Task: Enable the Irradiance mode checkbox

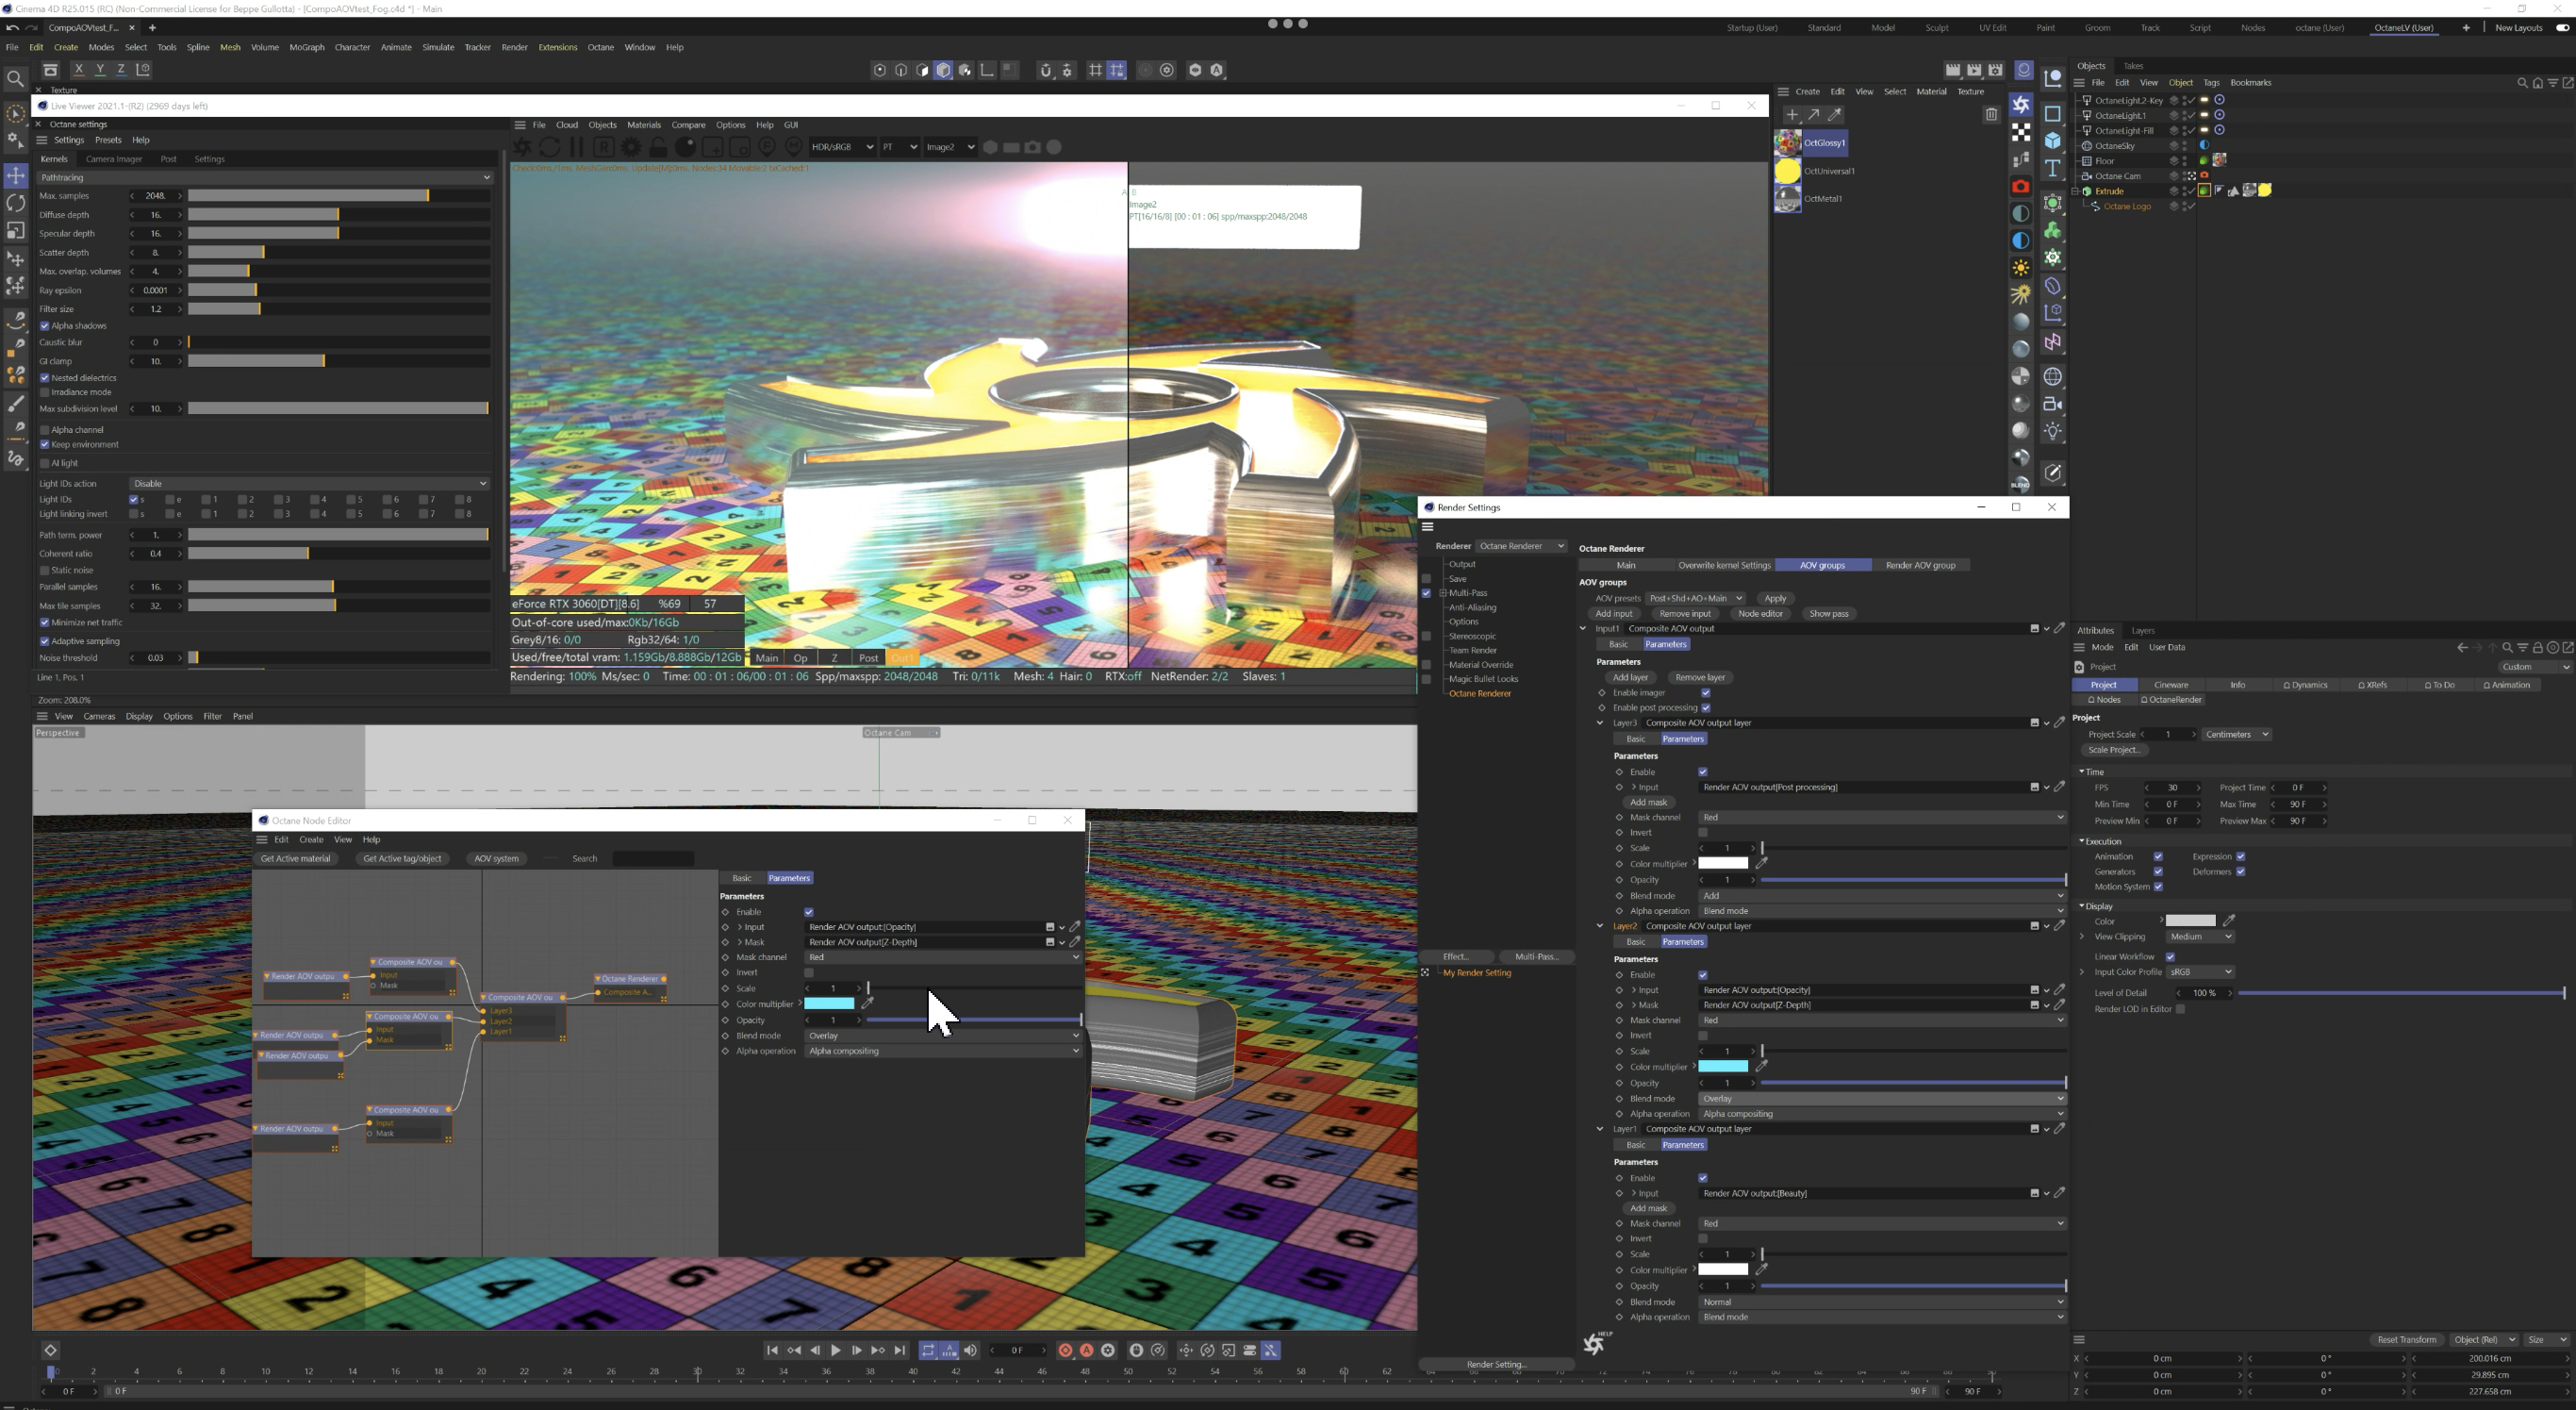Action: click(45, 392)
